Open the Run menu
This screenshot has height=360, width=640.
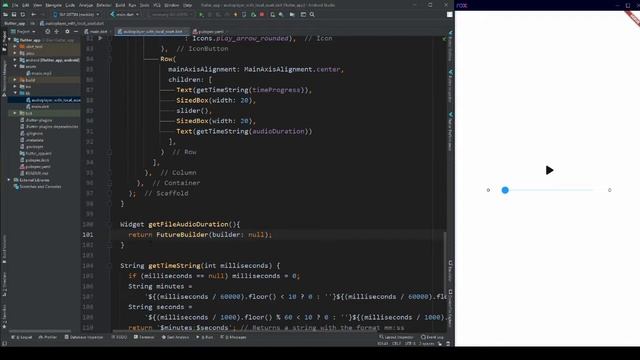[132, 5]
